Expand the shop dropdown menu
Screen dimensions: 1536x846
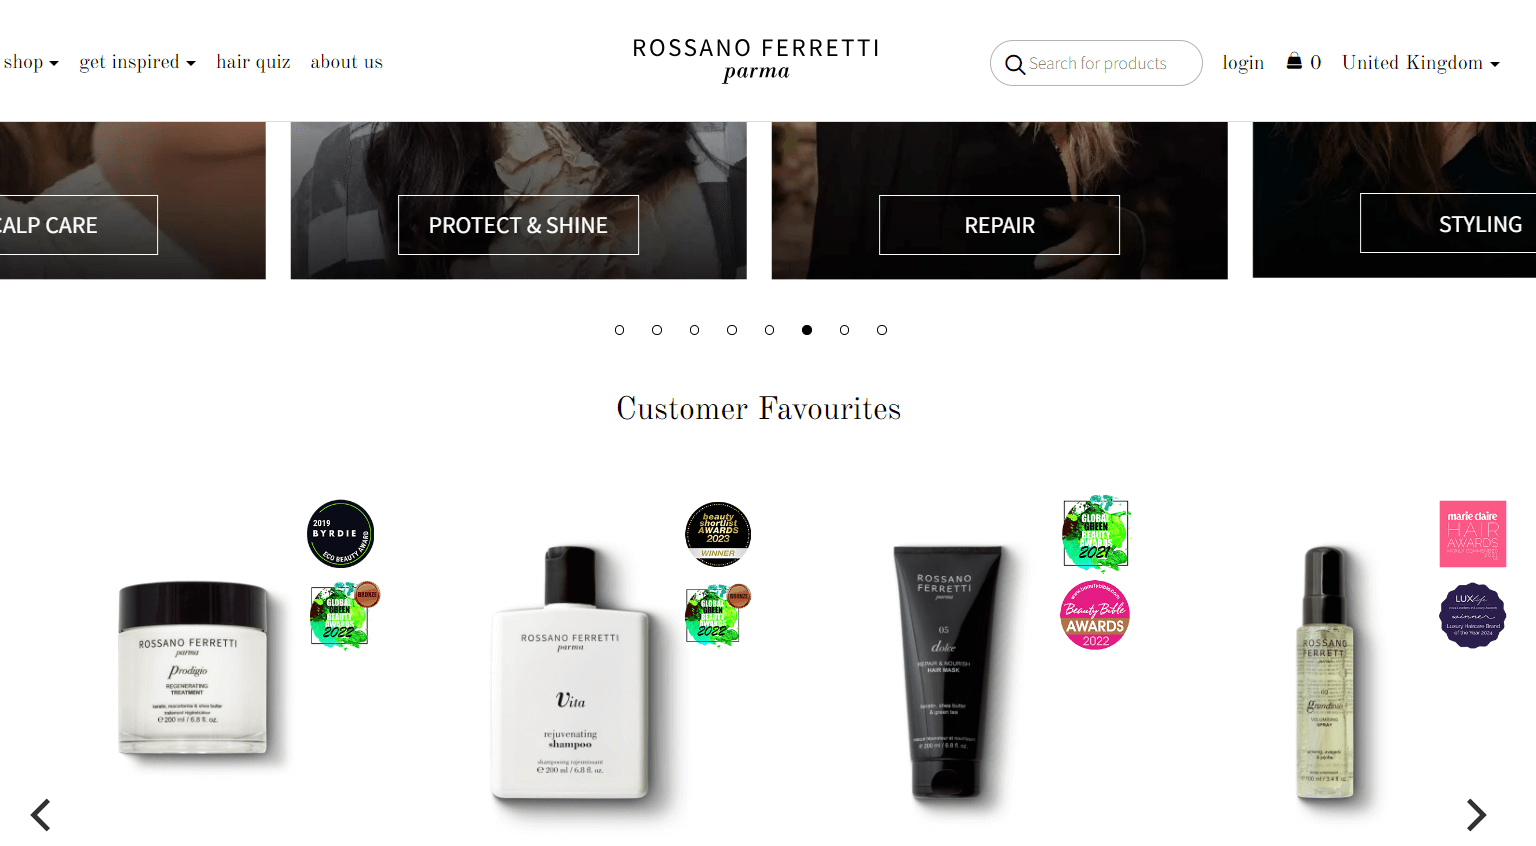coord(31,62)
